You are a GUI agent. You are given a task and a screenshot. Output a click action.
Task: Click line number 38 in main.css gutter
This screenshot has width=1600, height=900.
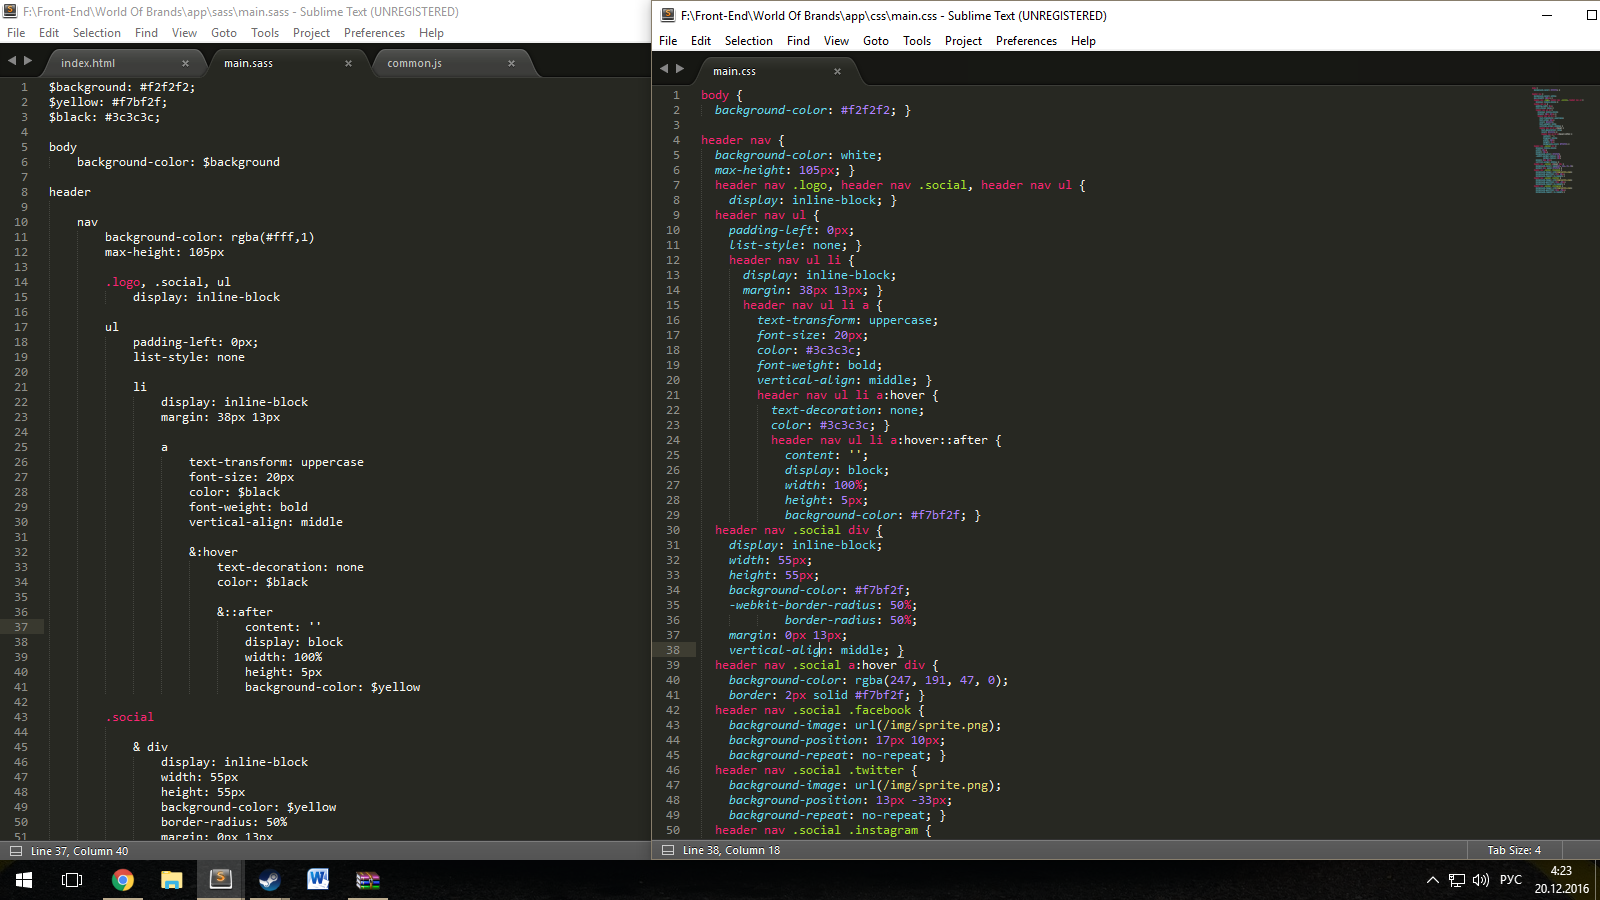[673, 650]
